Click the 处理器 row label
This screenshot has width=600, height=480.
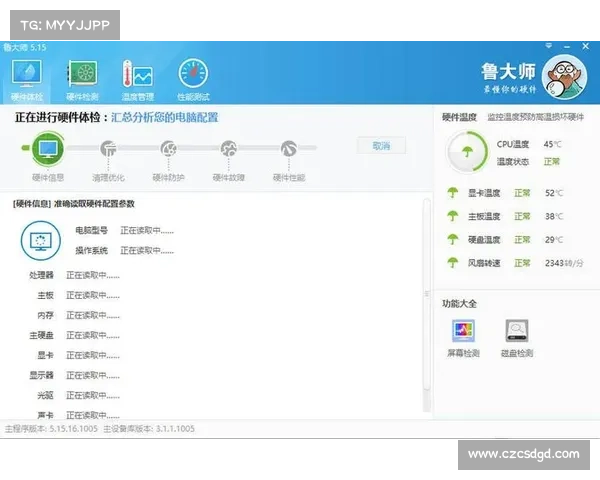[41, 275]
